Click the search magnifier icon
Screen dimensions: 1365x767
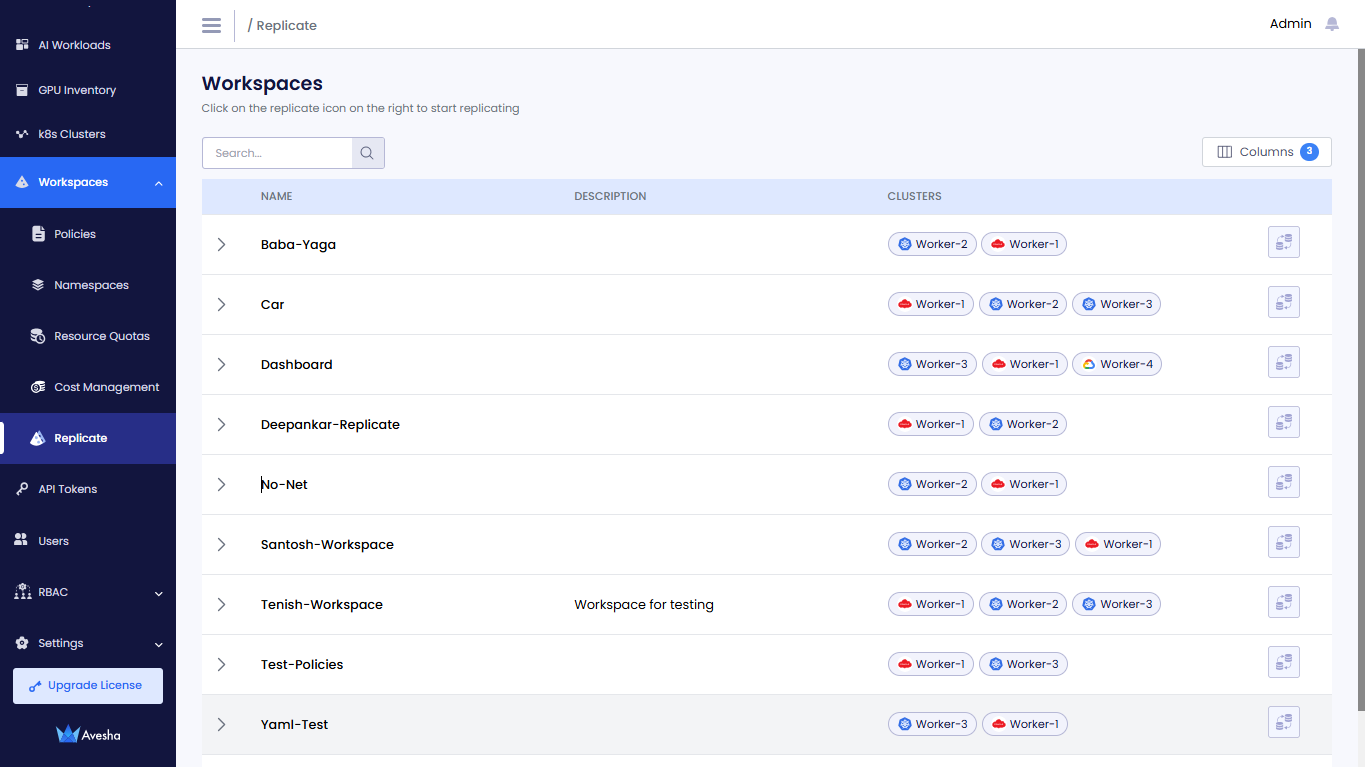pos(367,153)
